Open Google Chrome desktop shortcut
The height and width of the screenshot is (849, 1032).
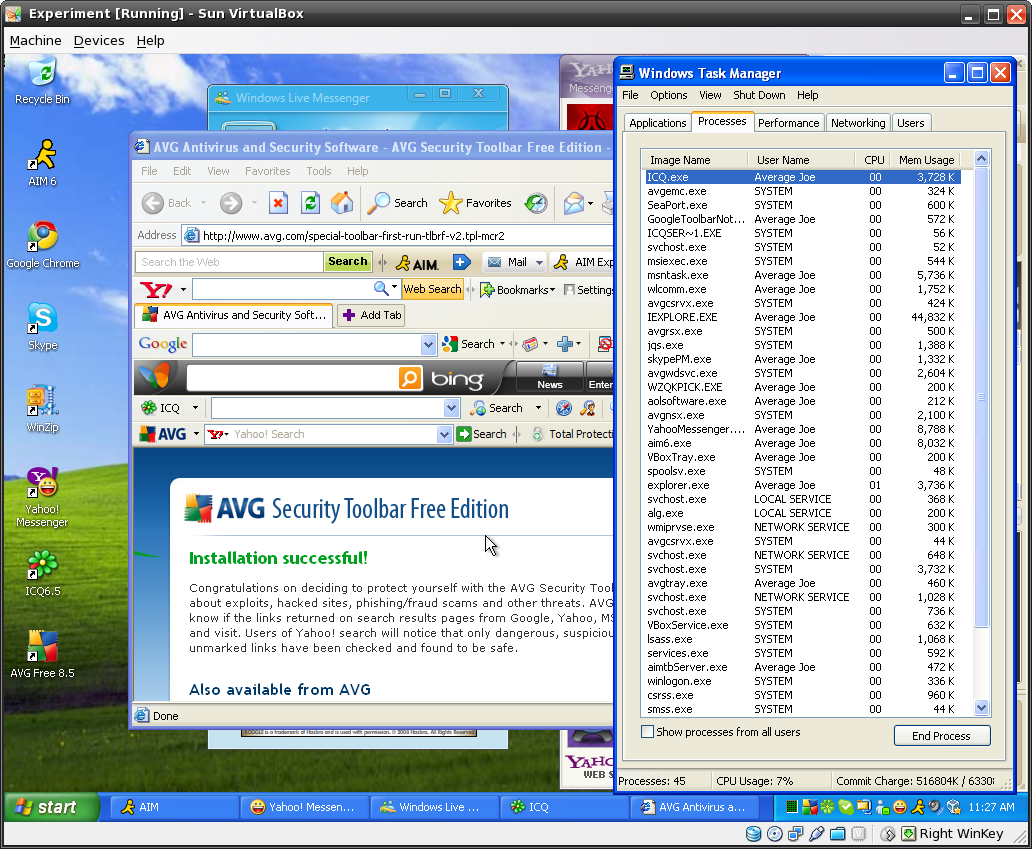(x=43, y=245)
